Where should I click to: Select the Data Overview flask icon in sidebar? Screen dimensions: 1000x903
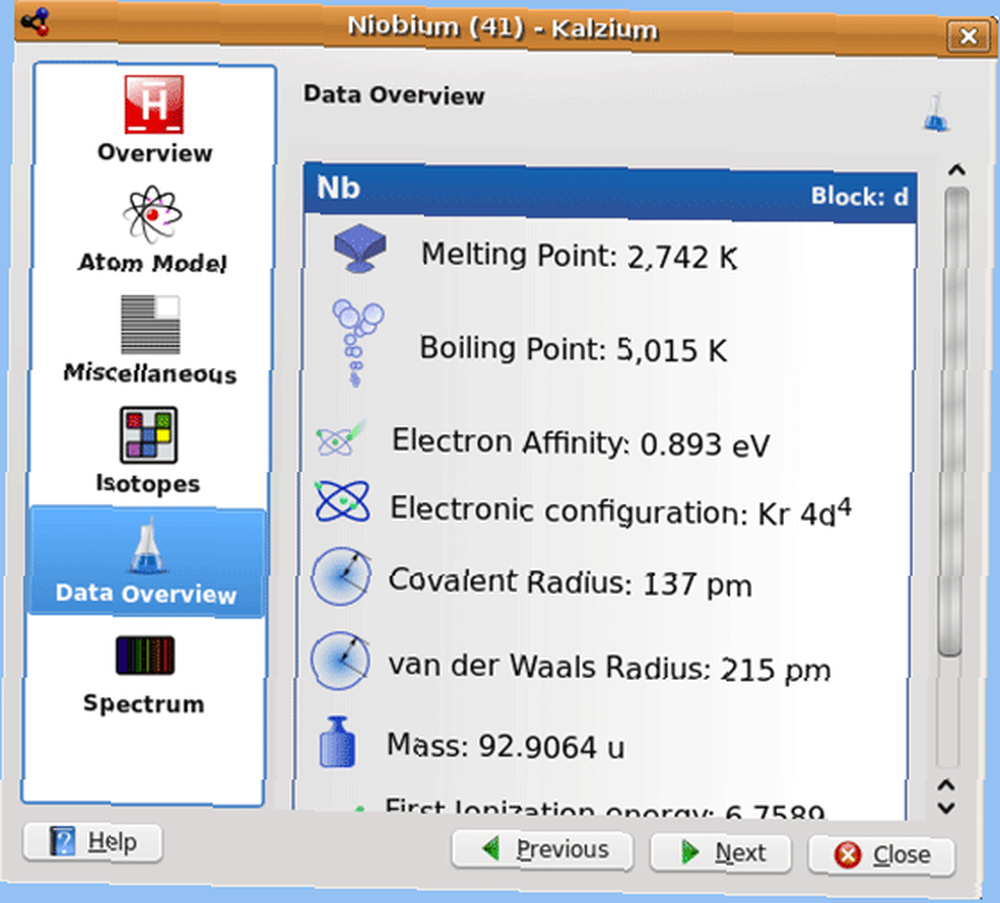point(147,545)
